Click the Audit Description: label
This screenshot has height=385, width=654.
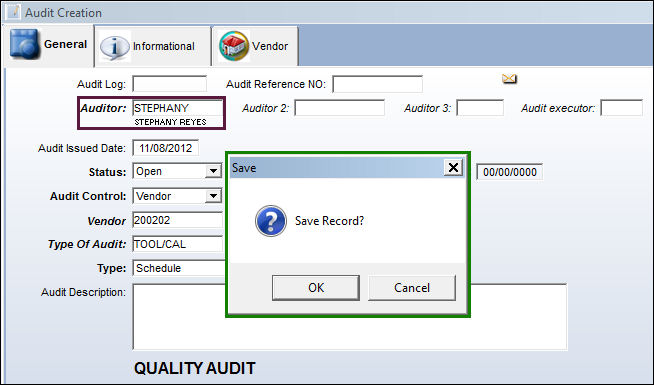pyautogui.click(x=83, y=292)
